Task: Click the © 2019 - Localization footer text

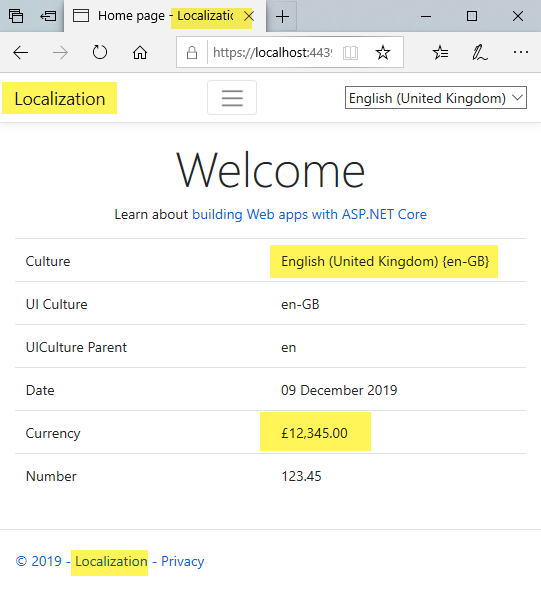Action: point(81,561)
